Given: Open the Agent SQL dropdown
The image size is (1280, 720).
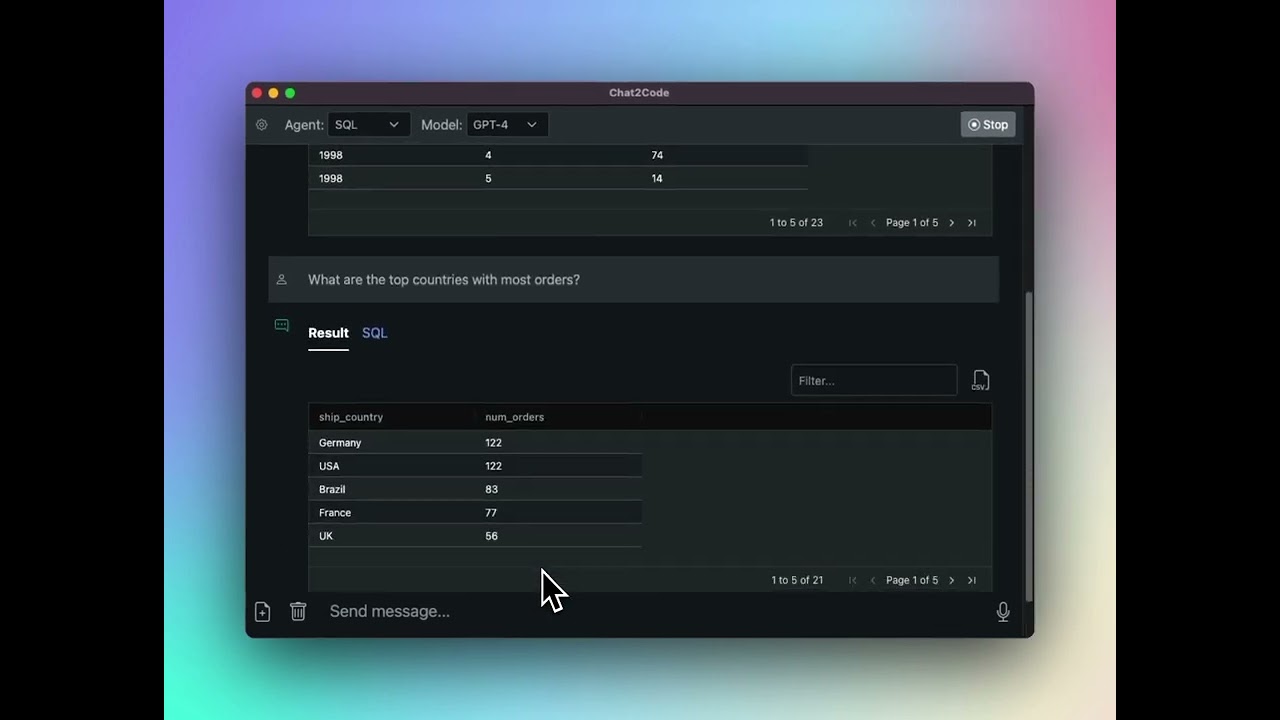Looking at the screenshot, I should click(x=367, y=125).
